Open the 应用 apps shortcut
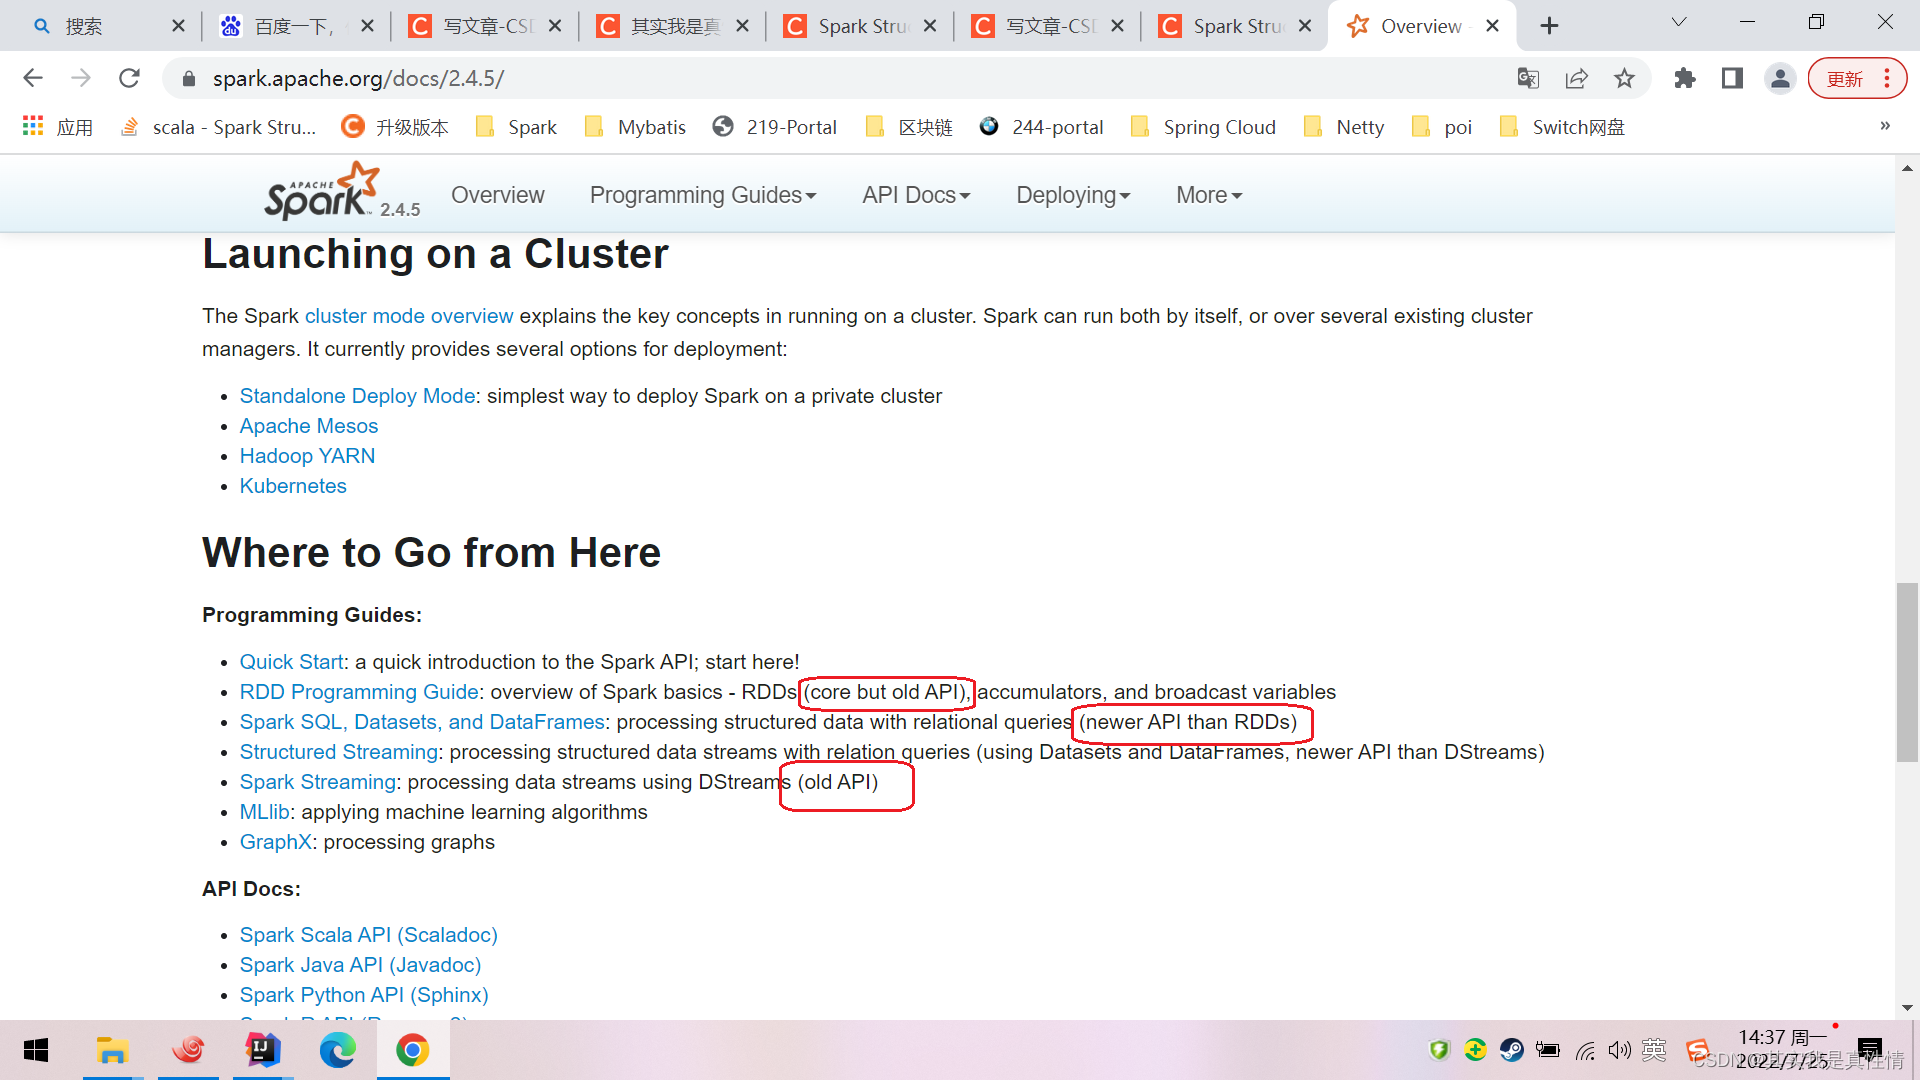 coord(58,127)
